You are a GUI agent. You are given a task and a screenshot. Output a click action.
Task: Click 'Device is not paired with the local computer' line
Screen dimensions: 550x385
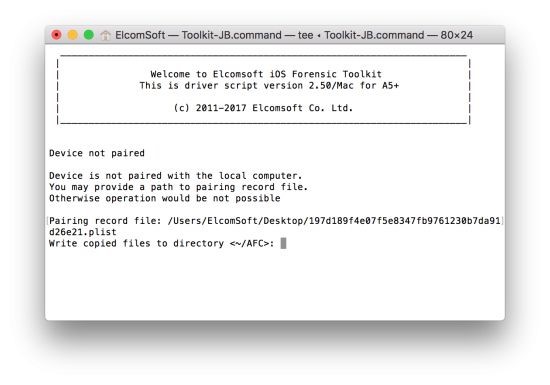[175, 176]
